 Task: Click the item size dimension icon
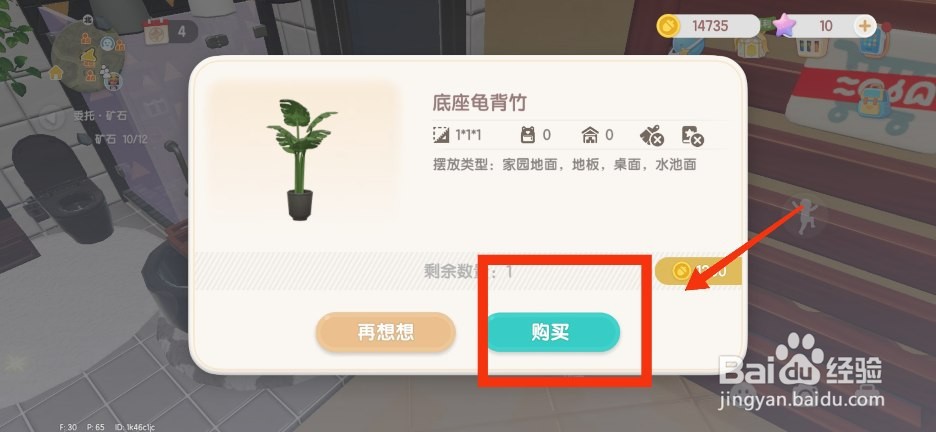(441, 135)
